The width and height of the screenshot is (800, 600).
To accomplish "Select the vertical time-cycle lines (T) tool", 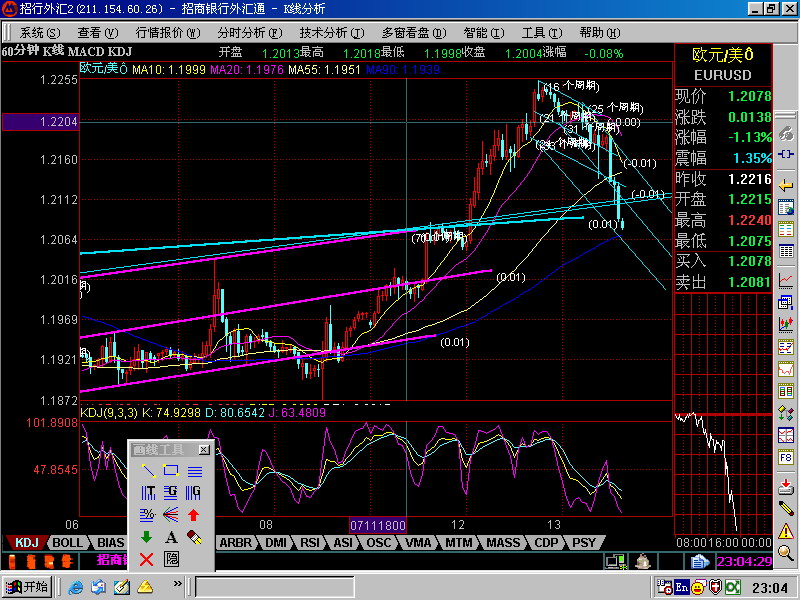I will point(148,493).
